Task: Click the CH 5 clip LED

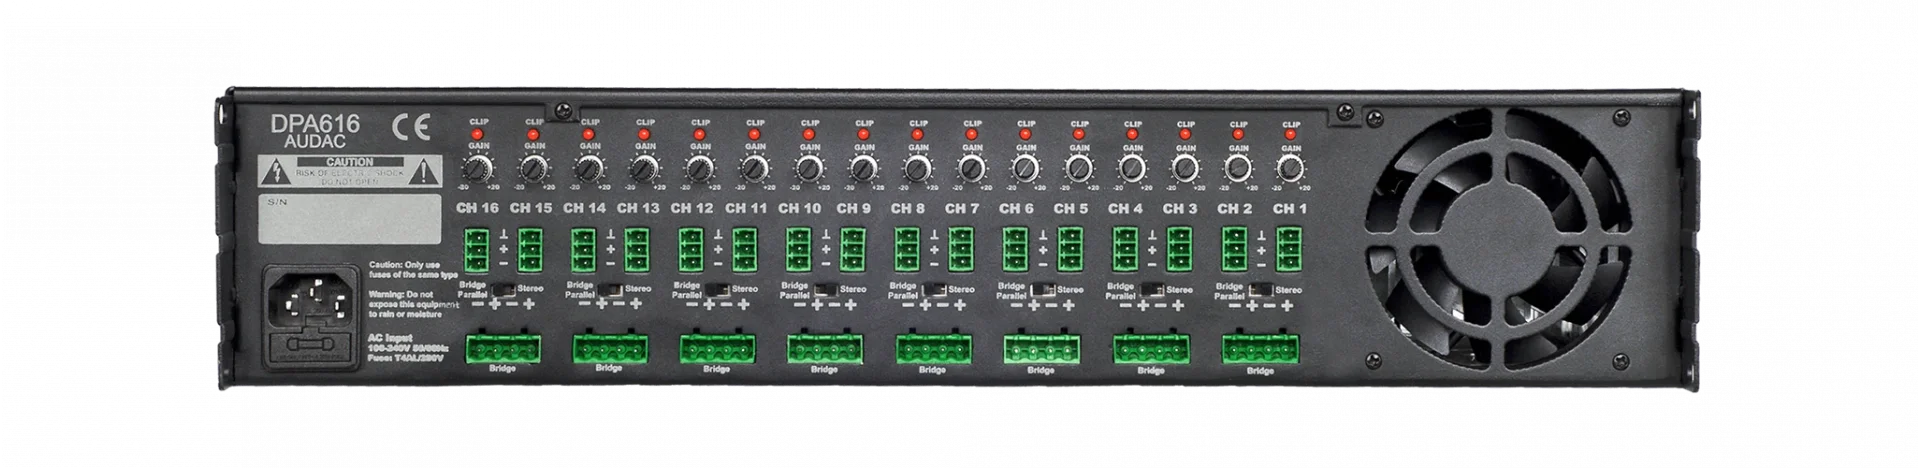Action: [1078, 134]
